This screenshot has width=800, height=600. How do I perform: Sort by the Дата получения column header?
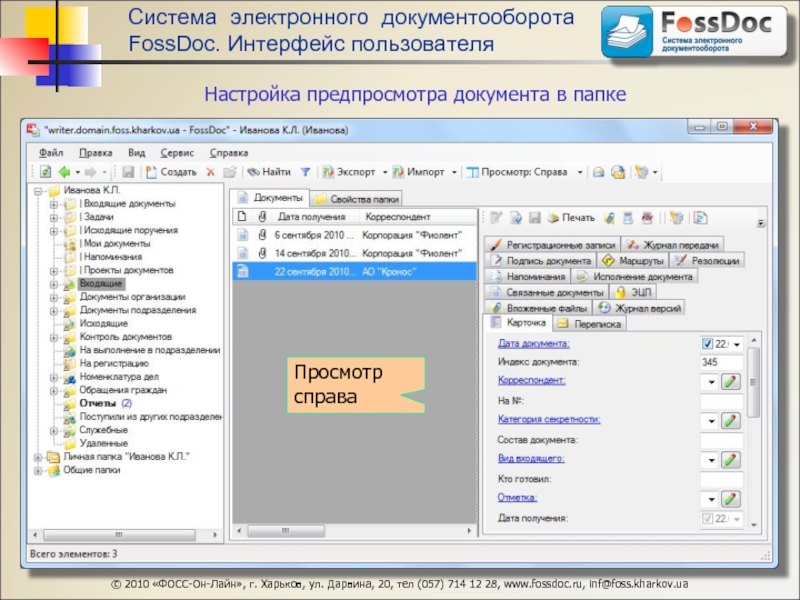tap(311, 217)
